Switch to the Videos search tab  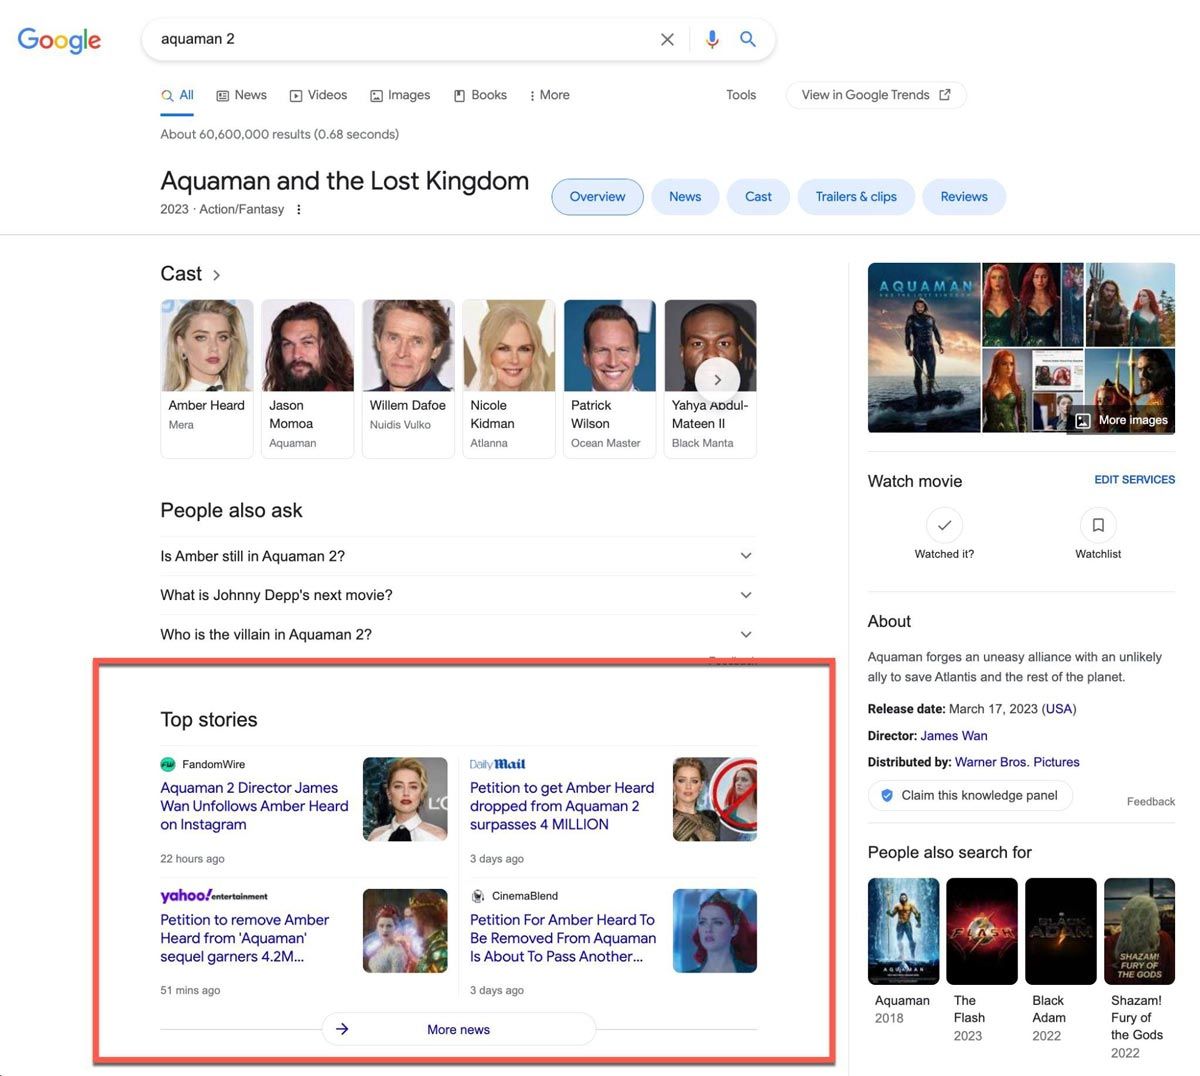pyautogui.click(x=318, y=95)
